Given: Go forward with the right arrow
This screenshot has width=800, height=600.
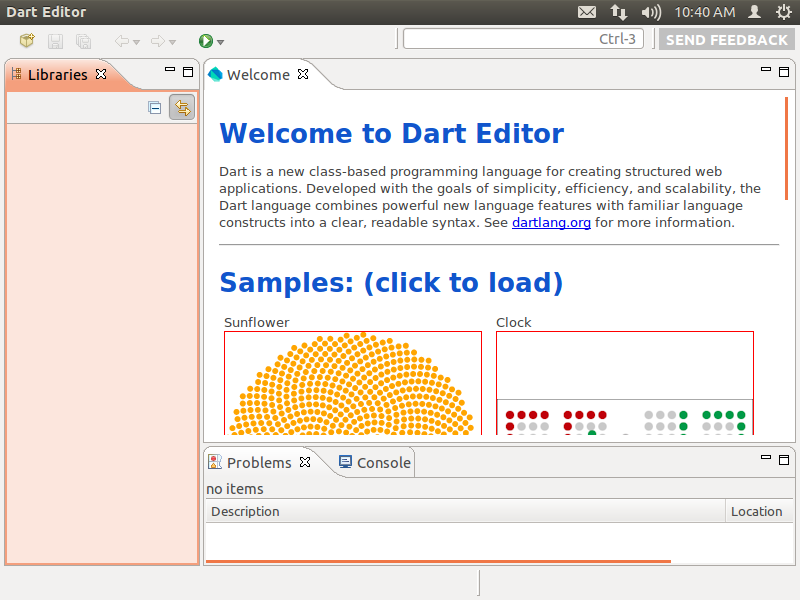Looking at the screenshot, I should 158,41.
